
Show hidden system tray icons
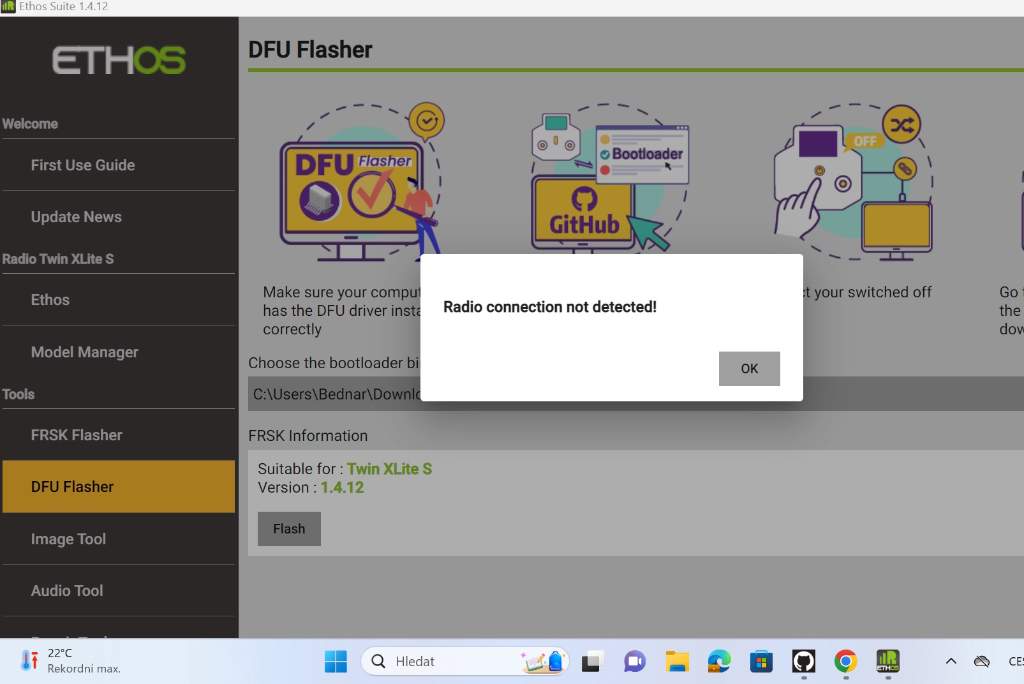click(951, 661)
